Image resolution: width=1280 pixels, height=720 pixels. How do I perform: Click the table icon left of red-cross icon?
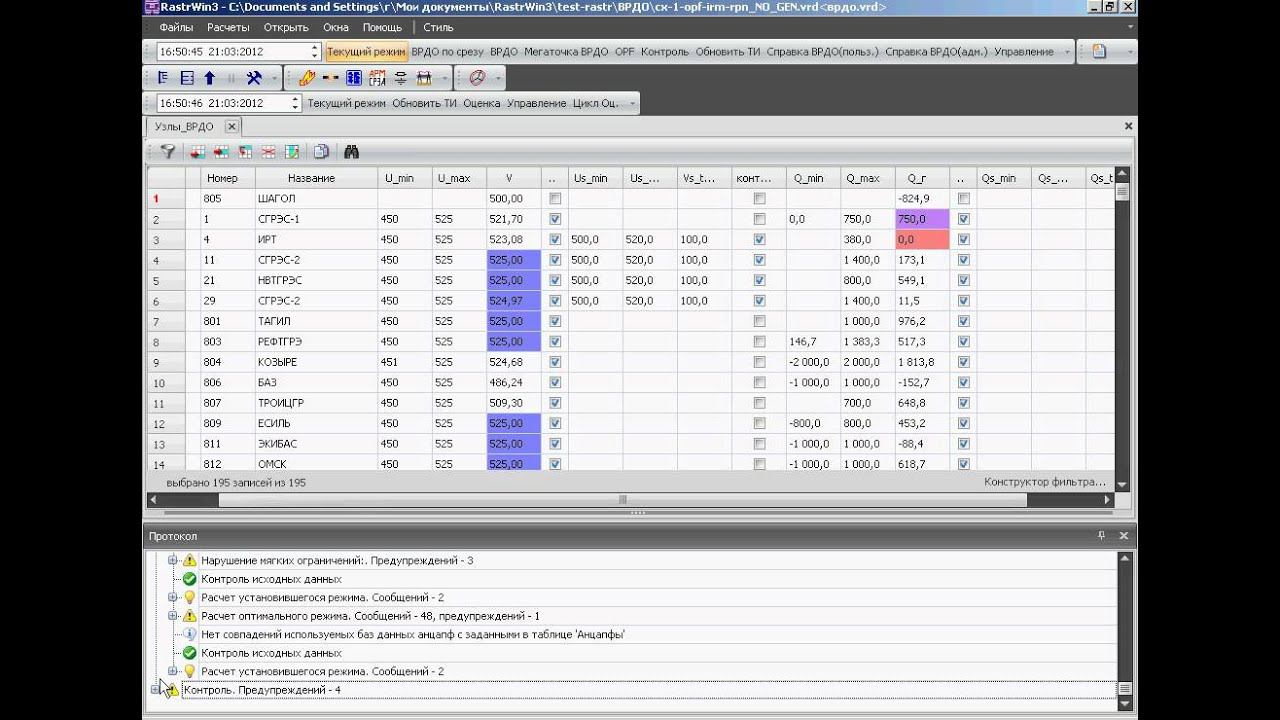(x=245, y=152)
